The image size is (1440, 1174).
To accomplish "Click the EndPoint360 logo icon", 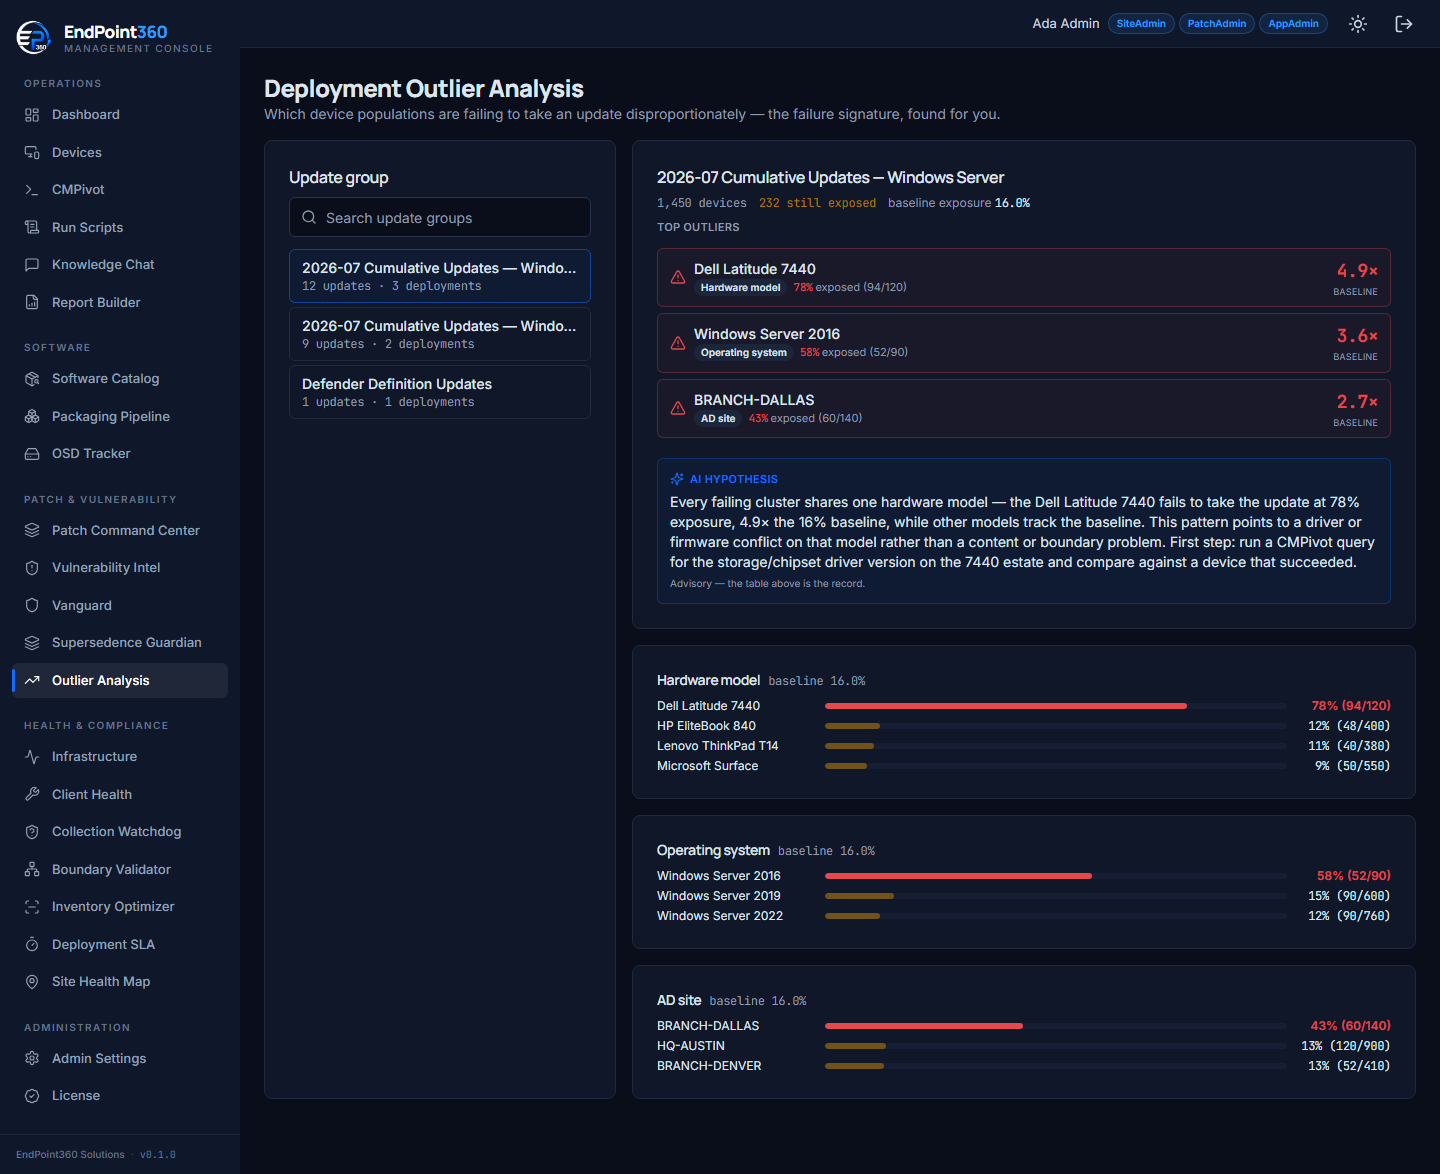I will pyautogui.click(x=33, y=37).
